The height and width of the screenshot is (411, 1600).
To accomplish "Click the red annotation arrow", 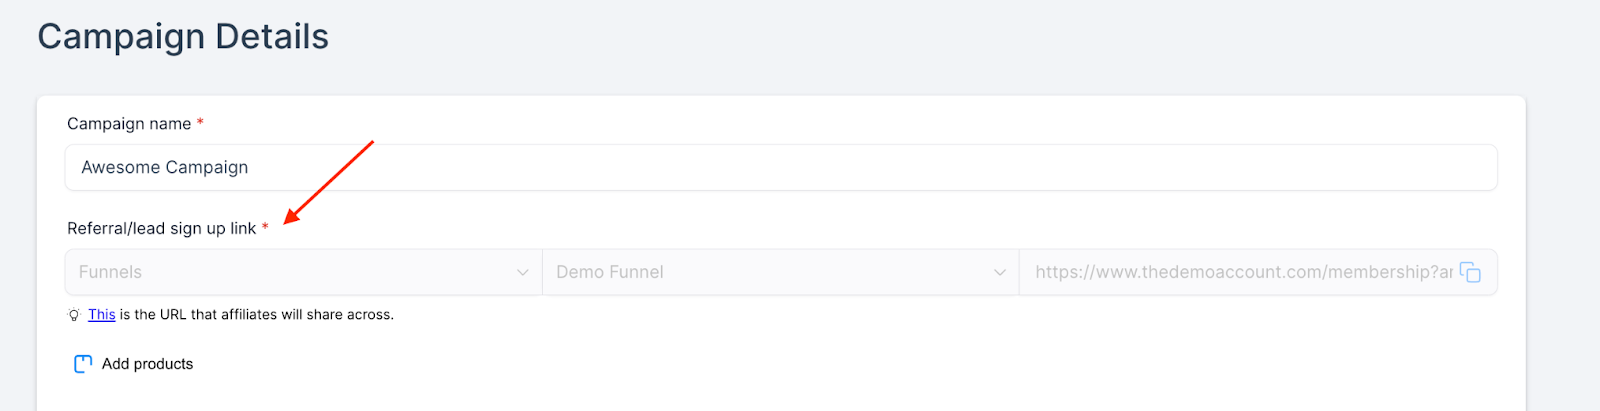I will point(329,182).
